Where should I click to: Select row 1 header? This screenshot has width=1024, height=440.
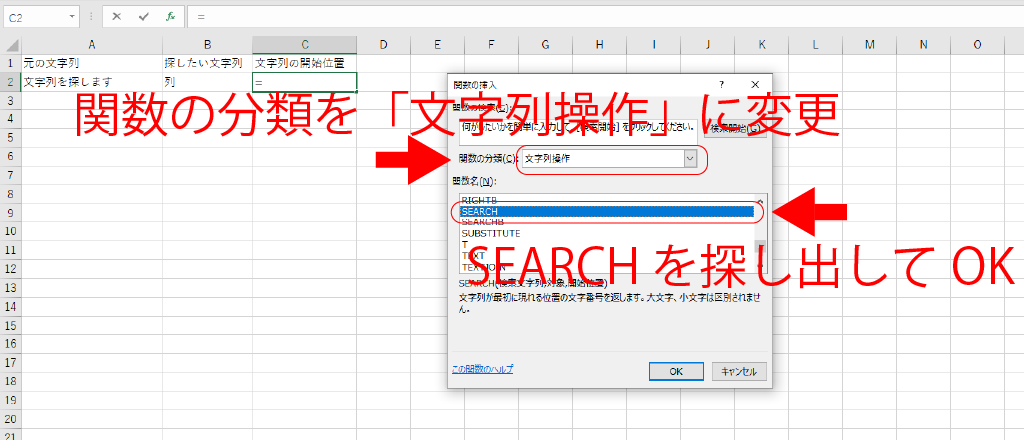11,62
